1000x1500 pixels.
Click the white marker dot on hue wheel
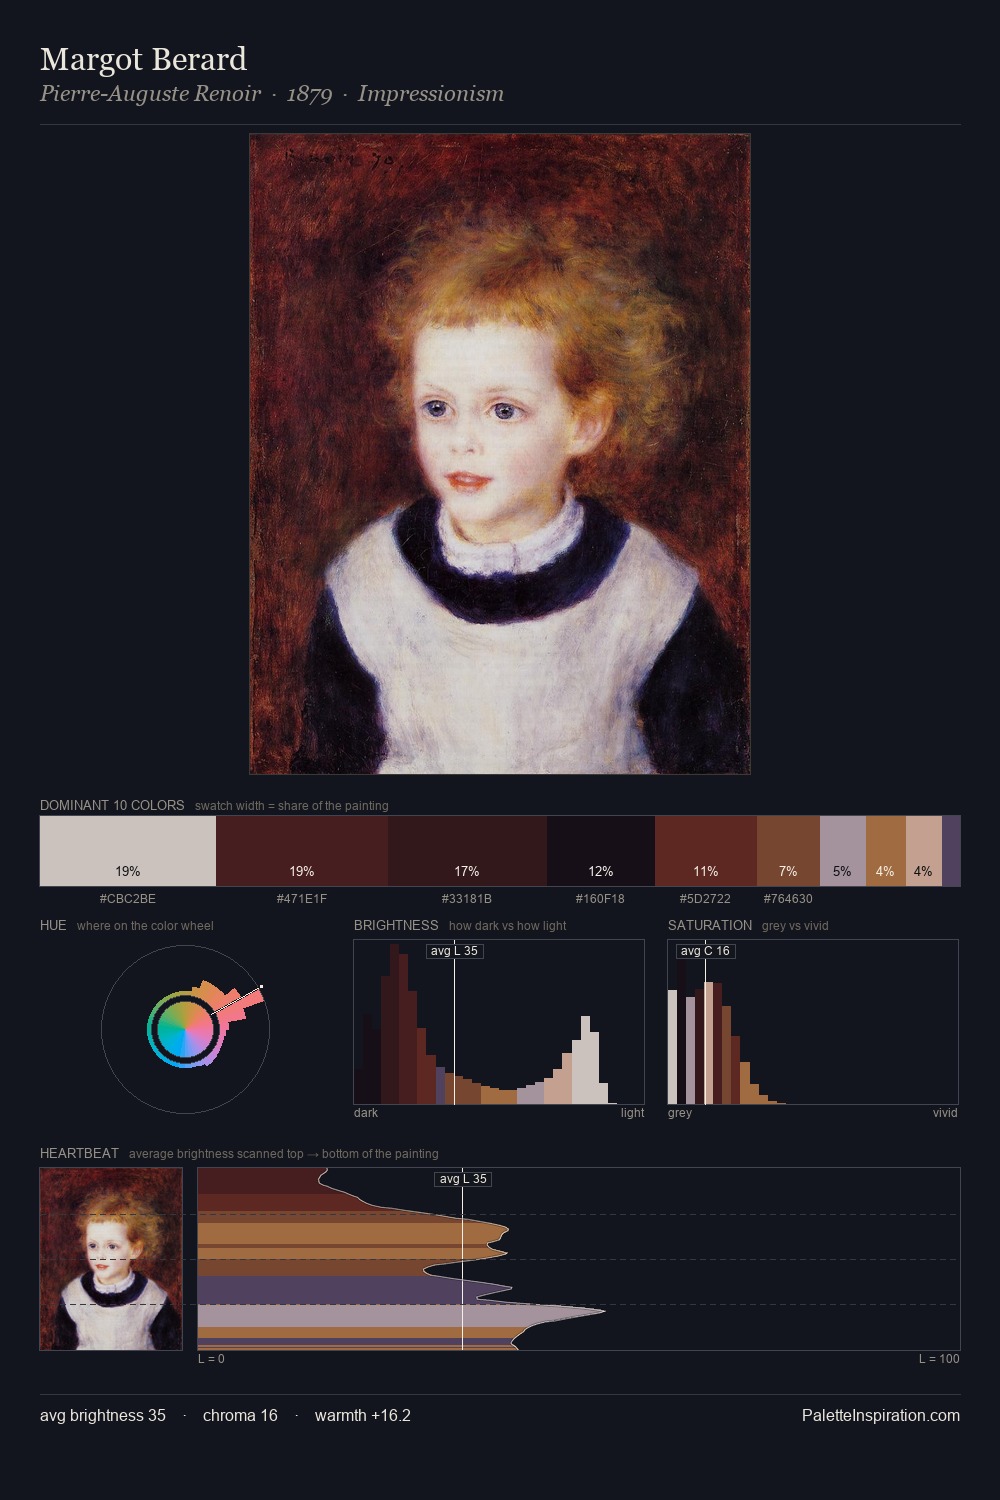(261, 987)
